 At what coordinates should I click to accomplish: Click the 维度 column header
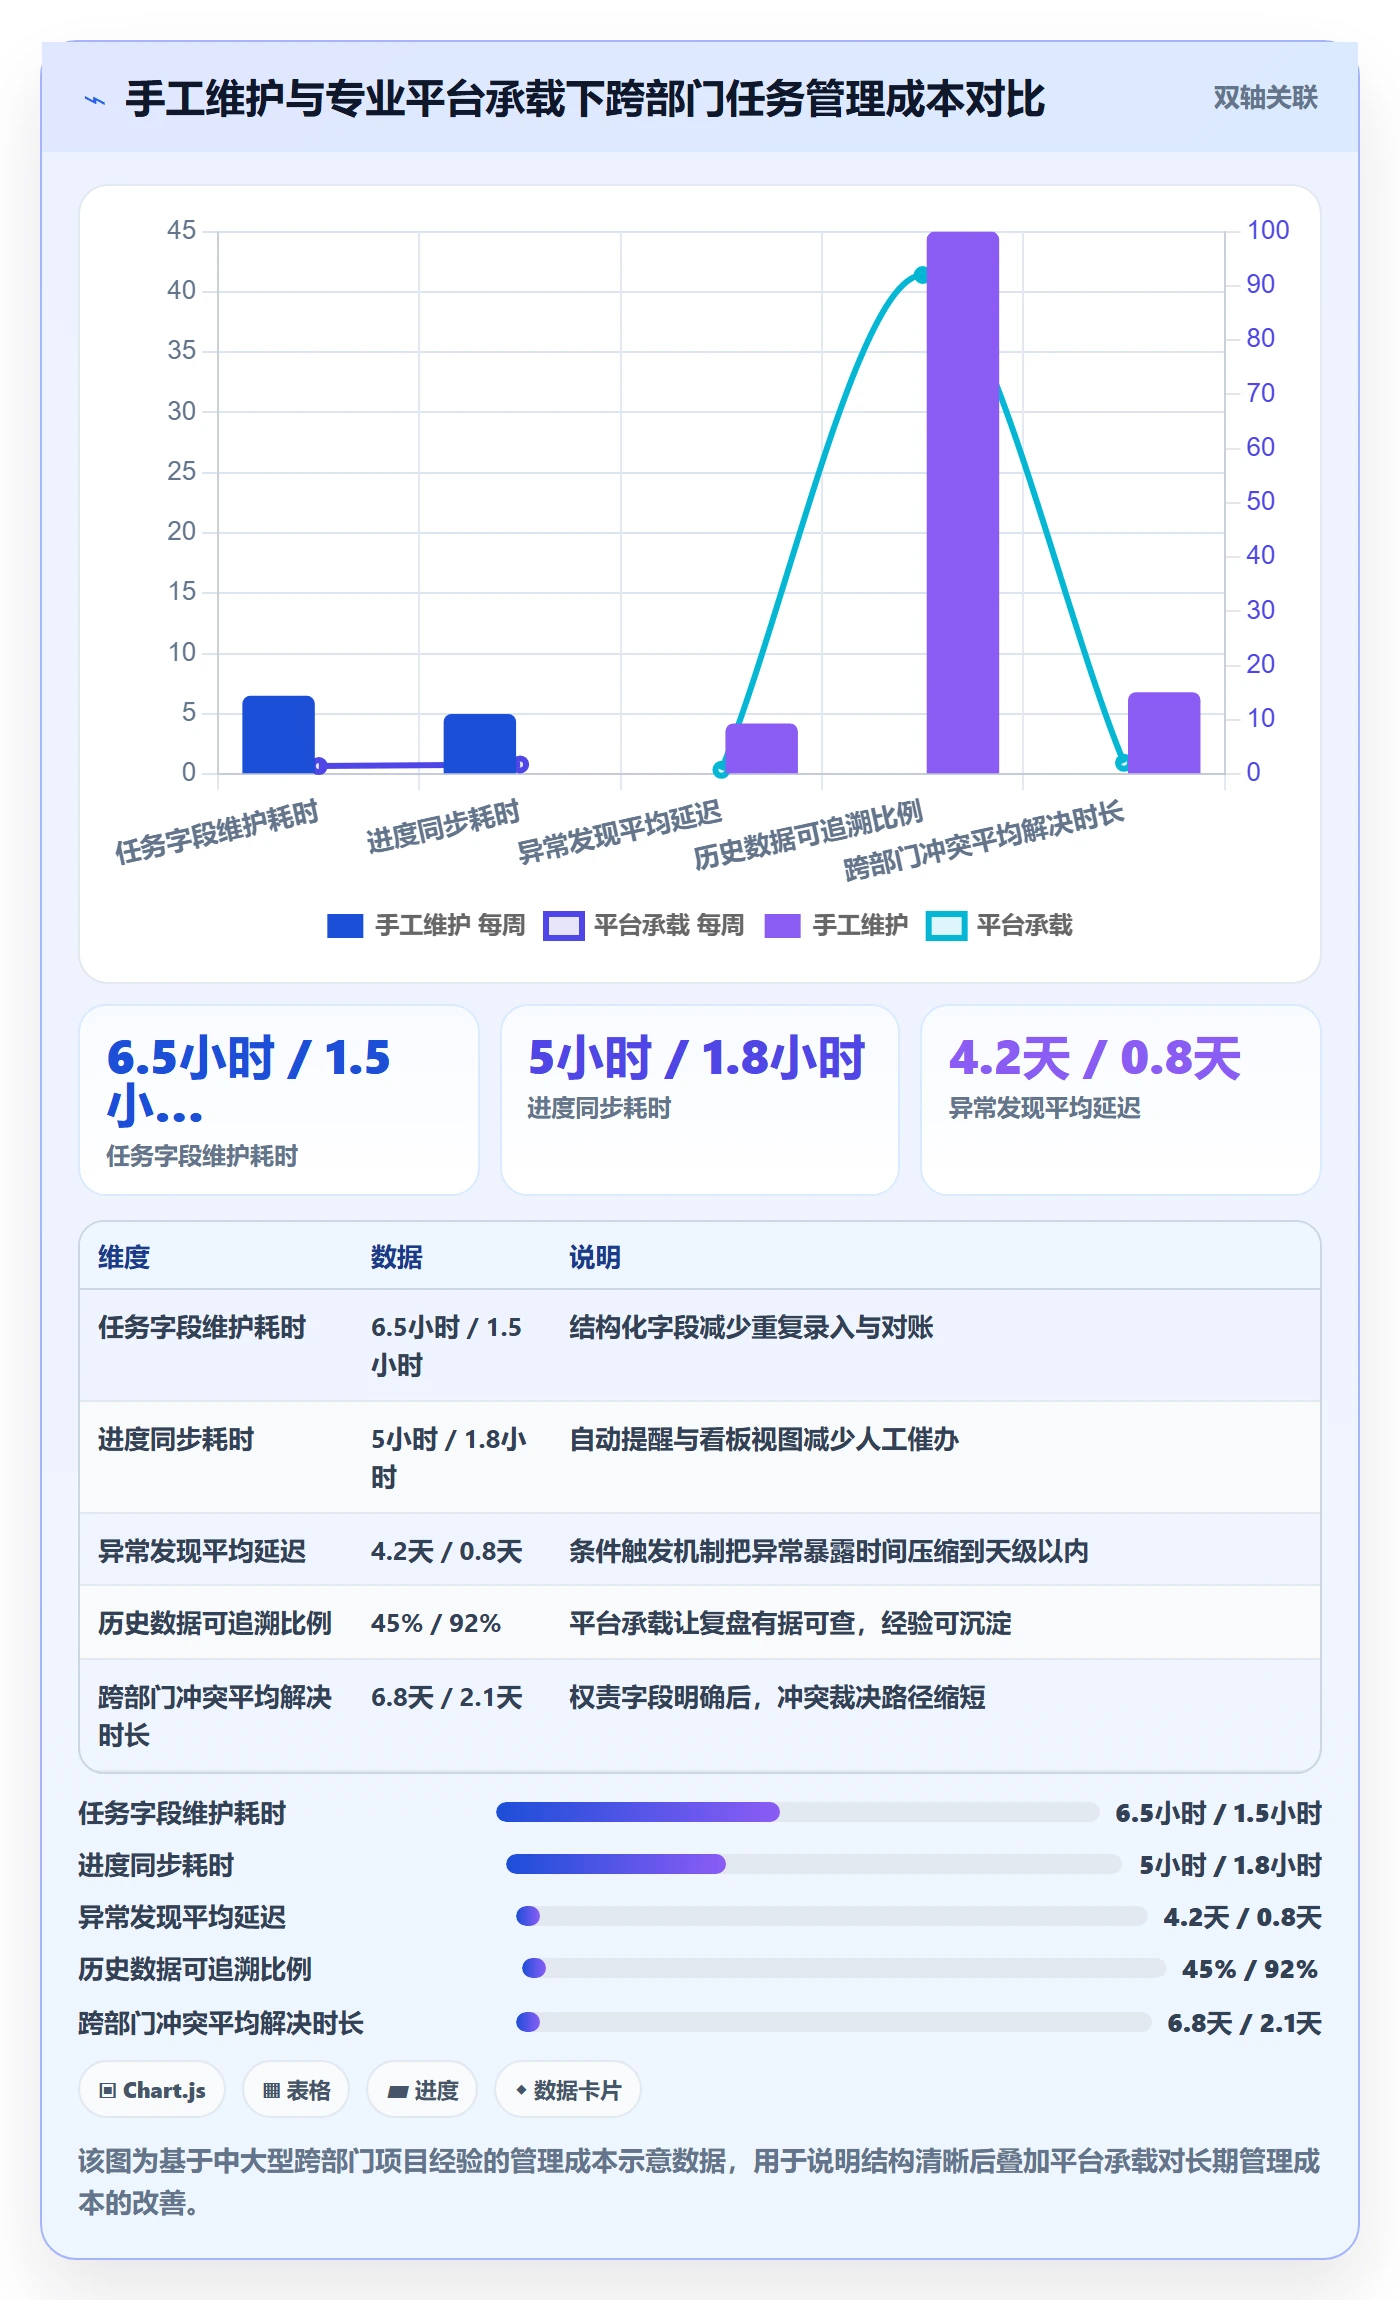coord(124,1257)
